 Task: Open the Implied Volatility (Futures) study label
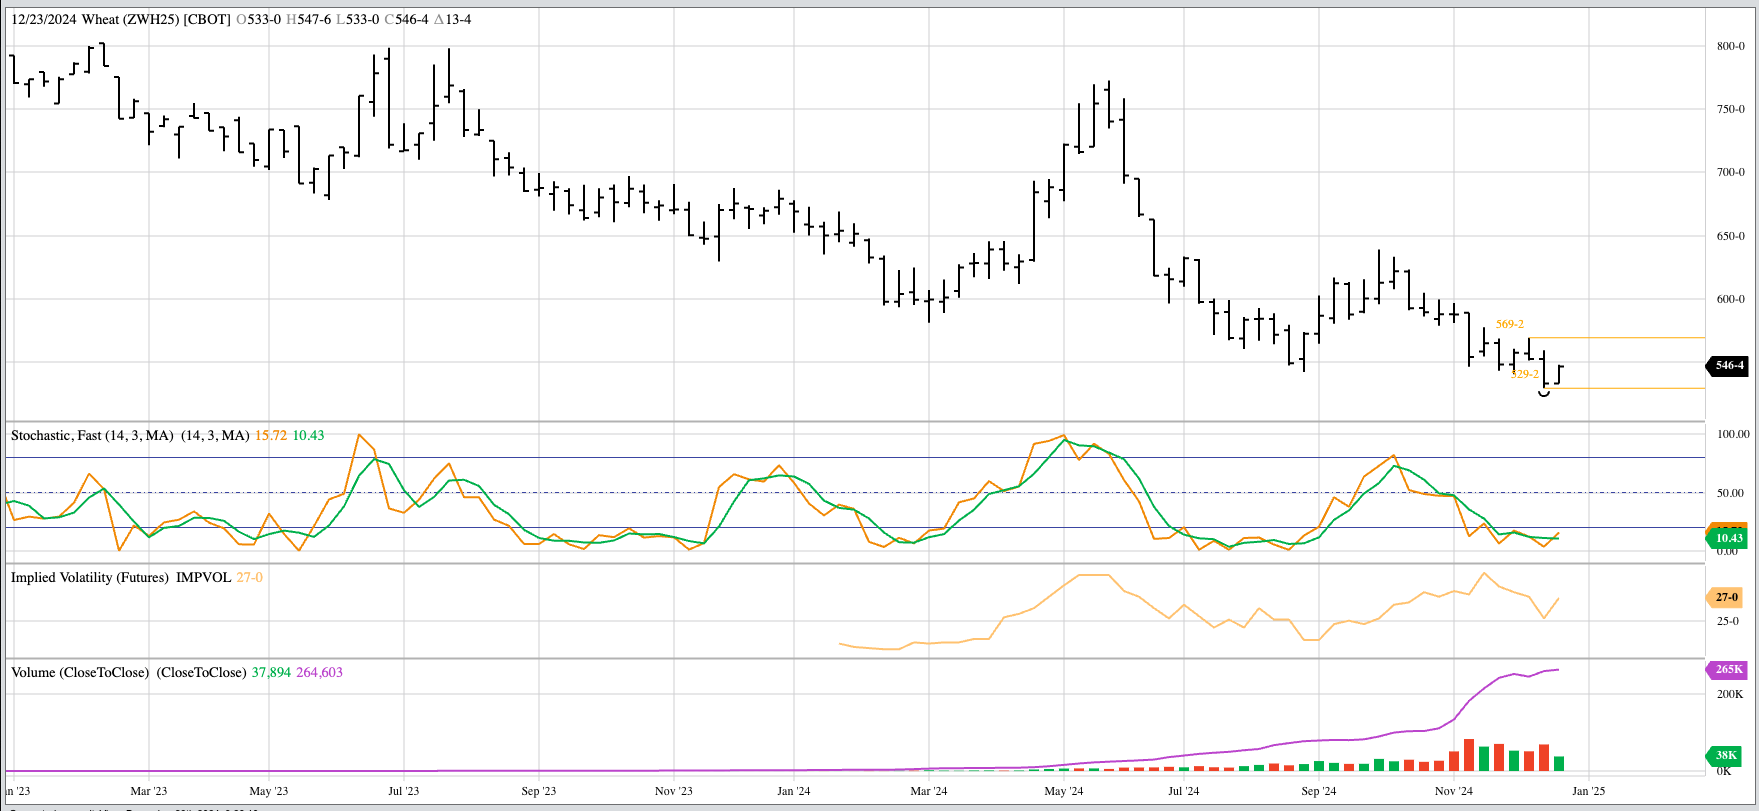coord(90,577)
